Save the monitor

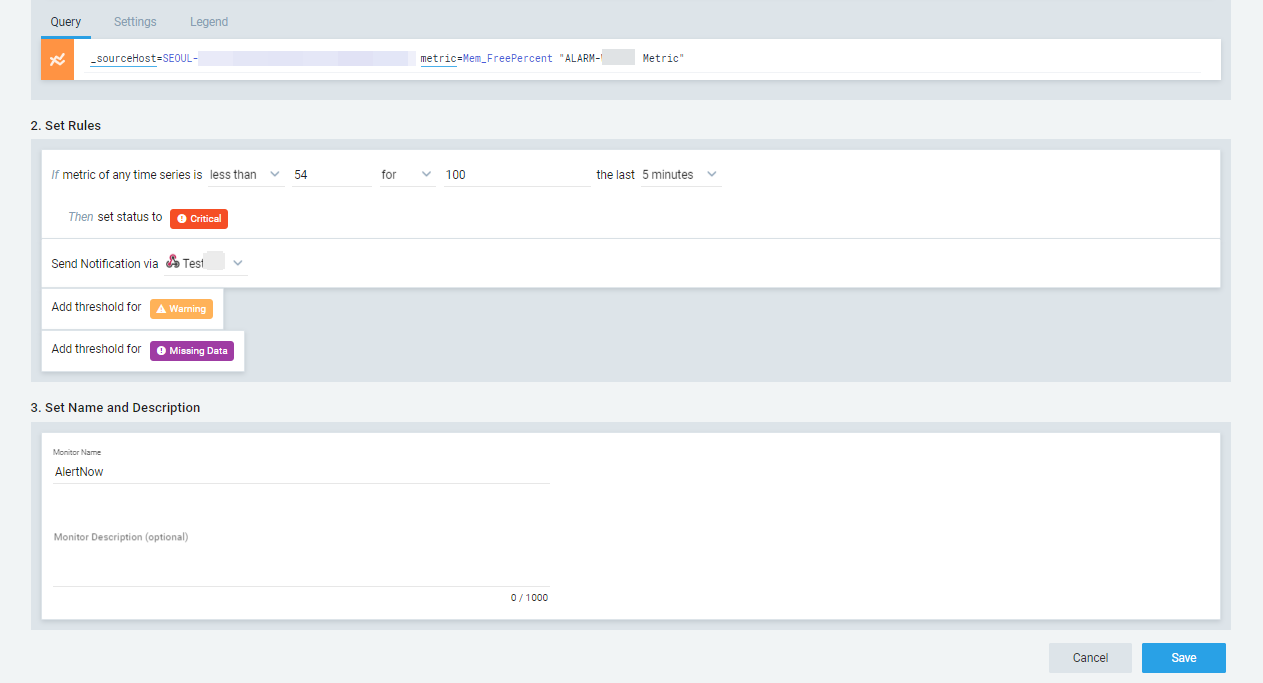tap(1183, 658)
